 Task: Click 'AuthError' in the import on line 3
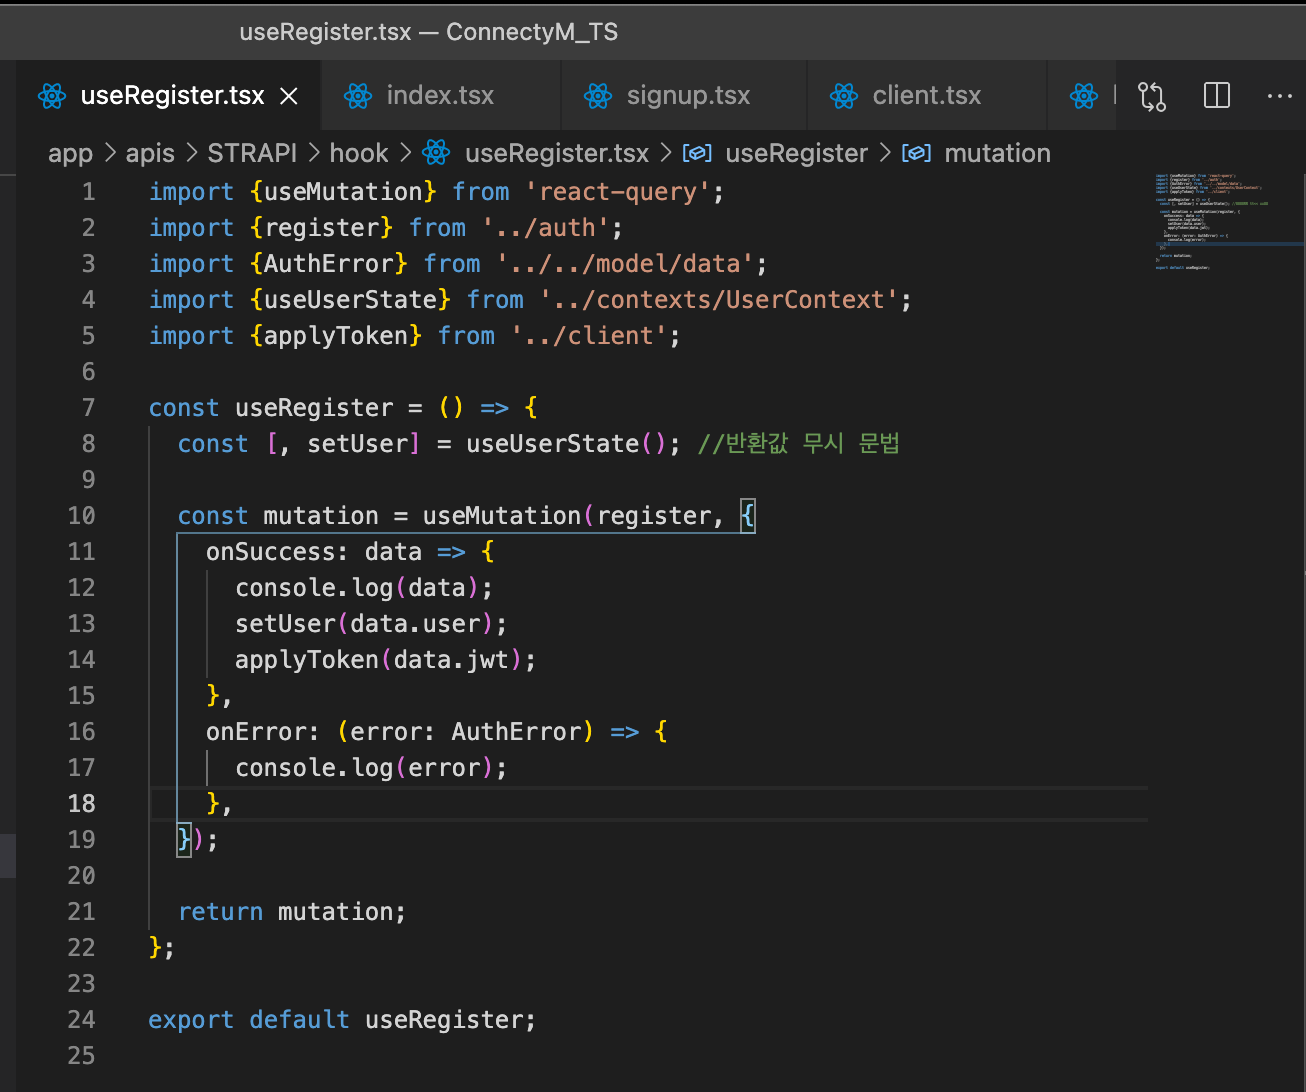[x=329, y=264]
